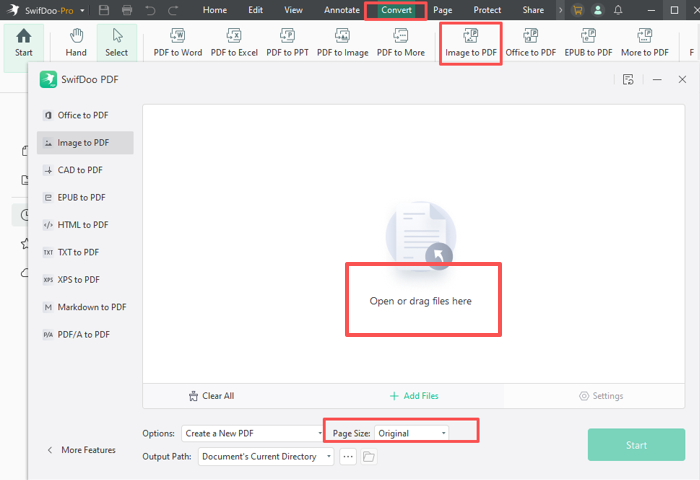The width and height of the screenshot is (700, 480).
Task: Click the shopping cart icon
Action: tap(577, 10)
